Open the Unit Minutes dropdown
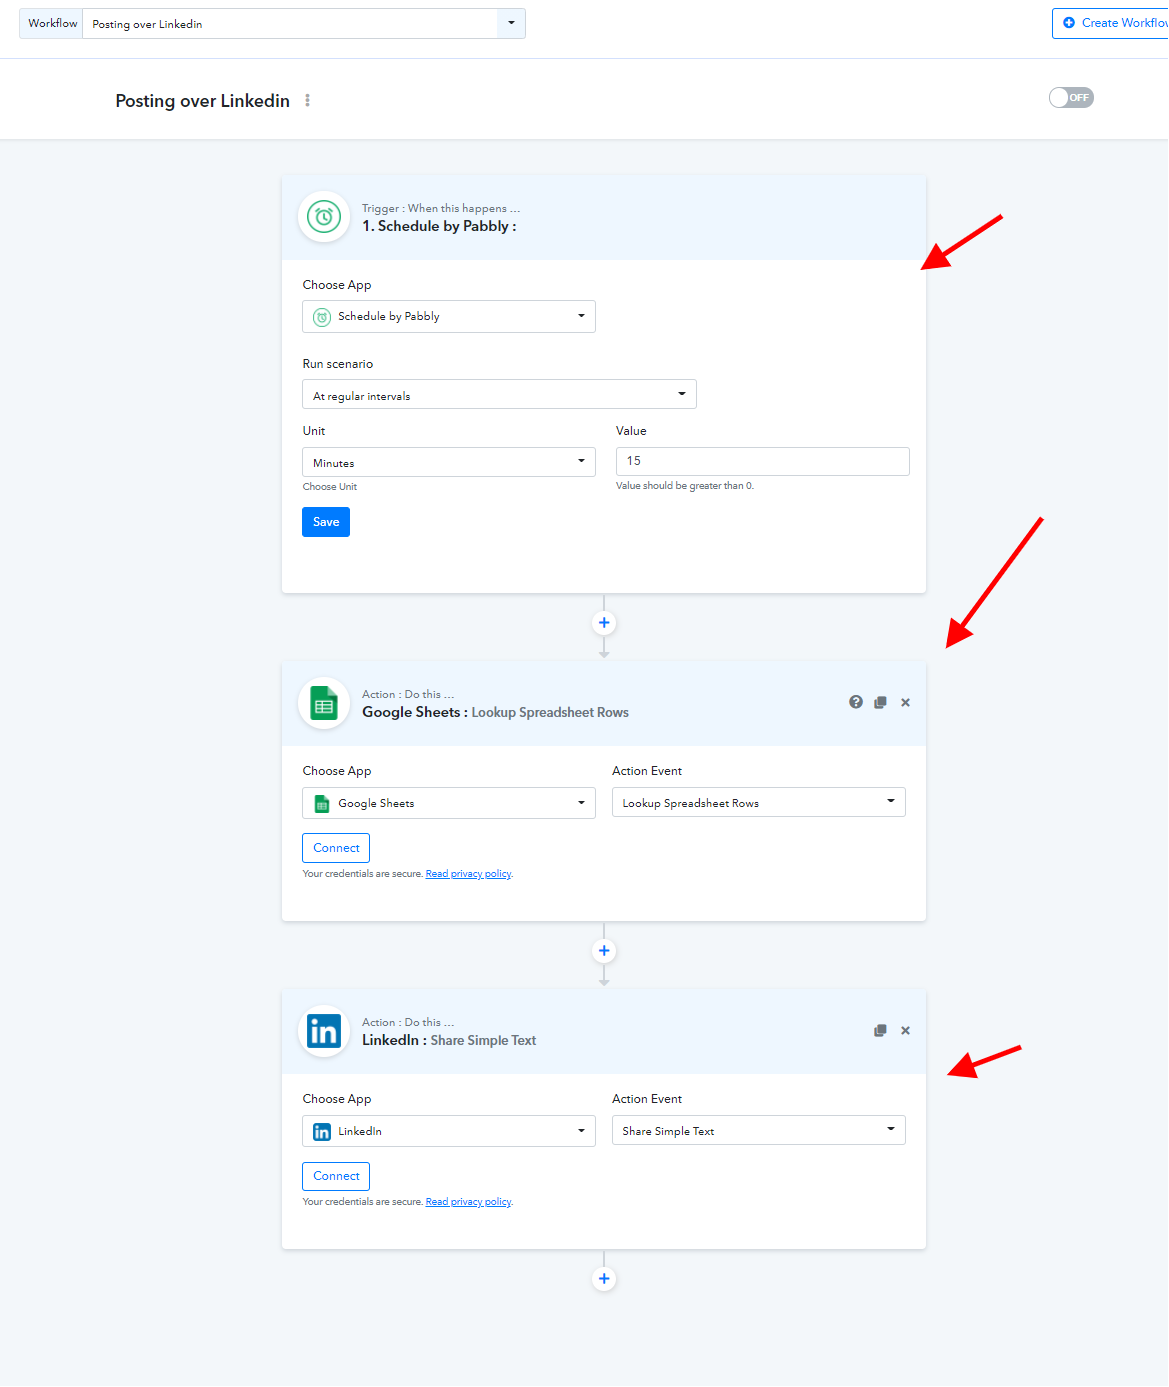This screenshot has width=1169, height=1387. [x=449, y=462]
